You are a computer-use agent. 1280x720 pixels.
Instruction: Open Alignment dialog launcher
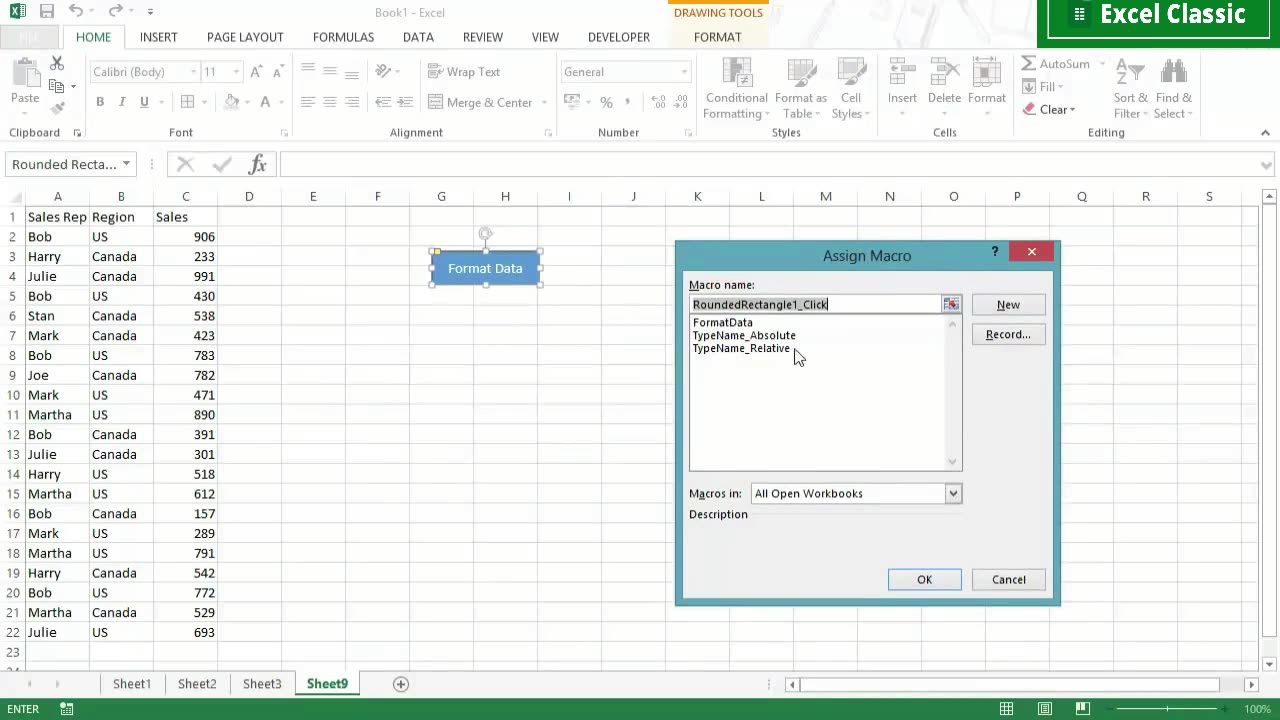tap(547, 133)
